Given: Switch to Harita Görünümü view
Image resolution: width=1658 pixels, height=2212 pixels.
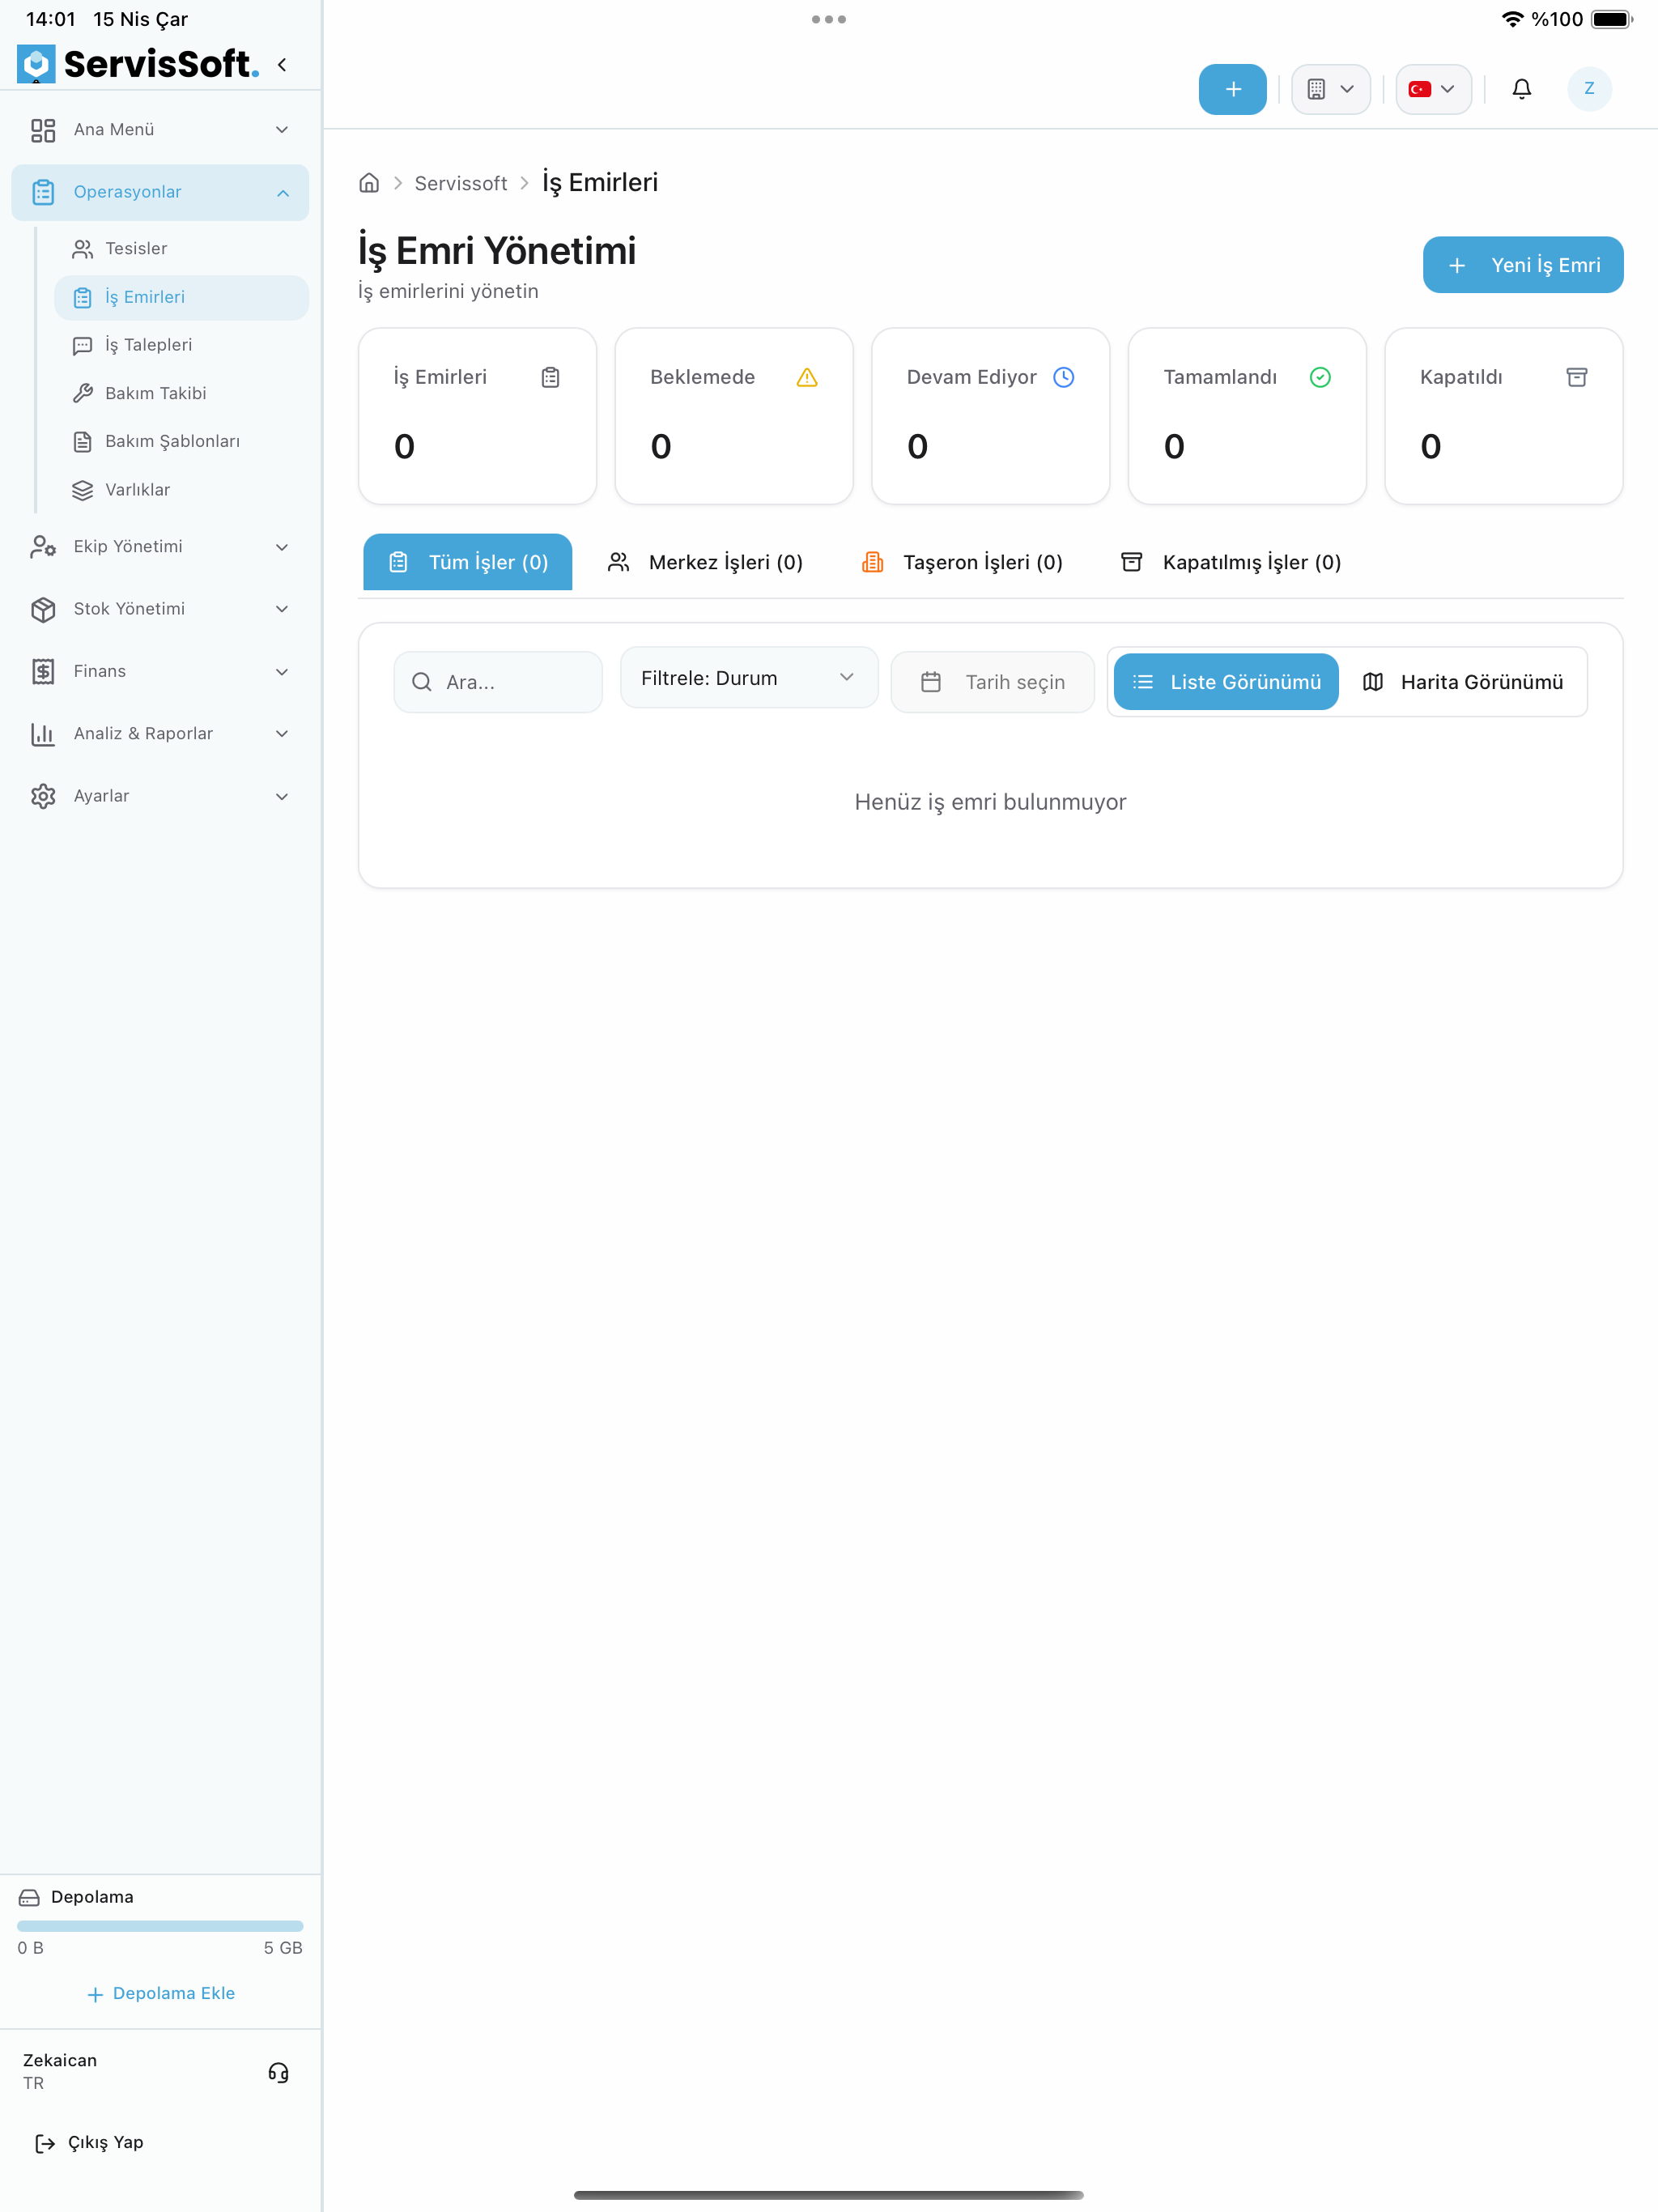Looking at the screenshot, I should [x=1463, y=682].
